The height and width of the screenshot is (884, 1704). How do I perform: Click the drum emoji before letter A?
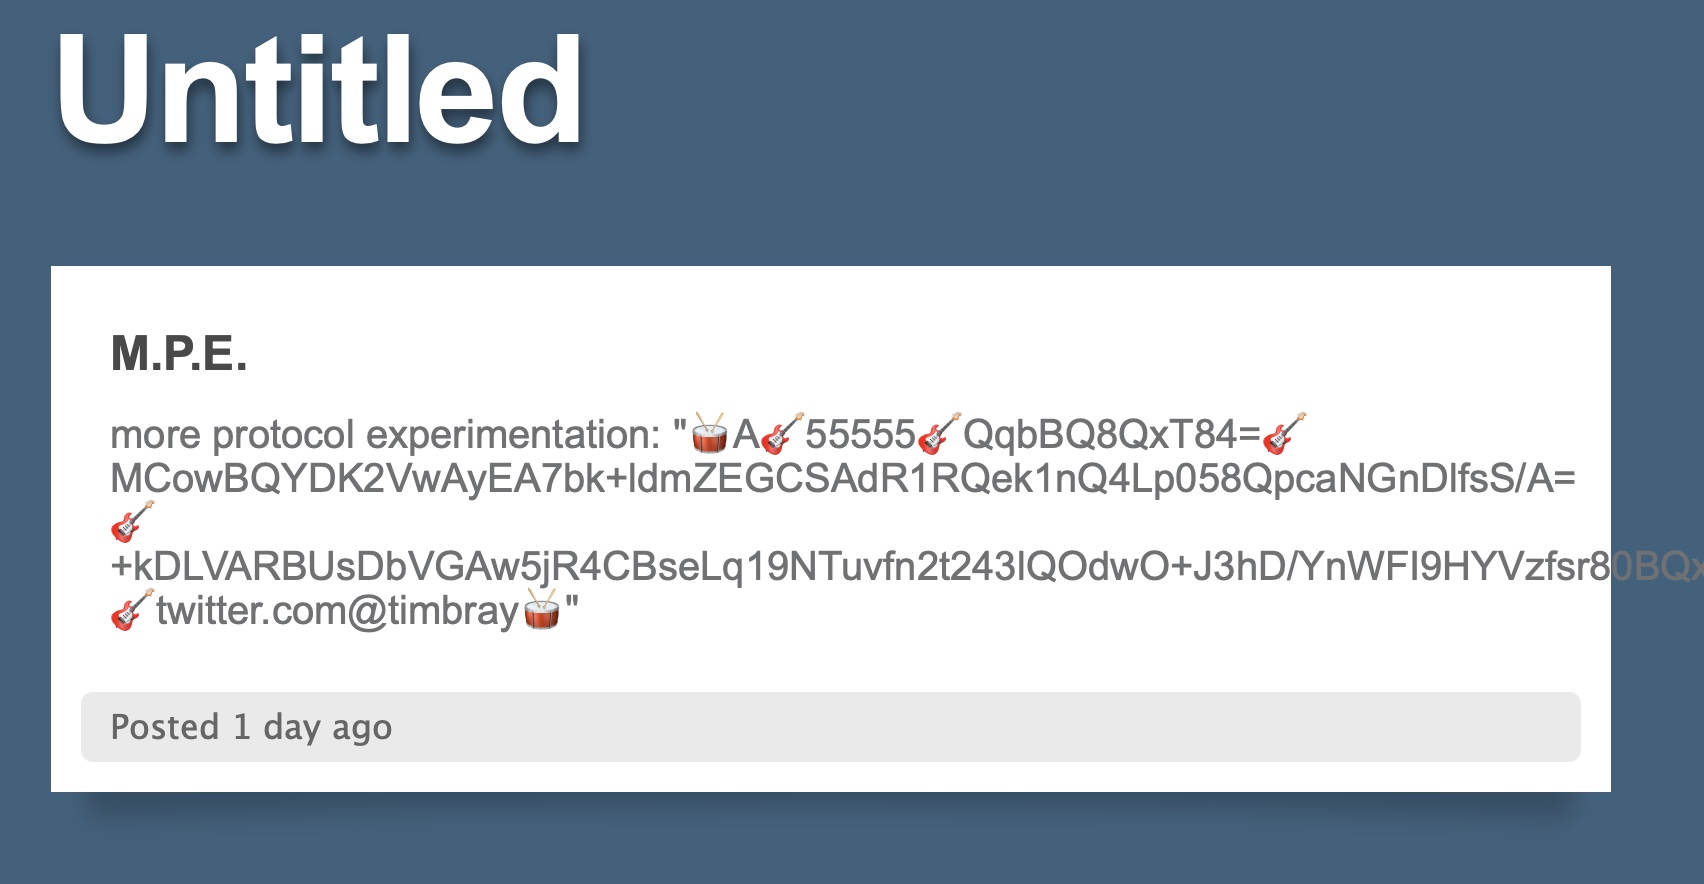pos(710,434)
